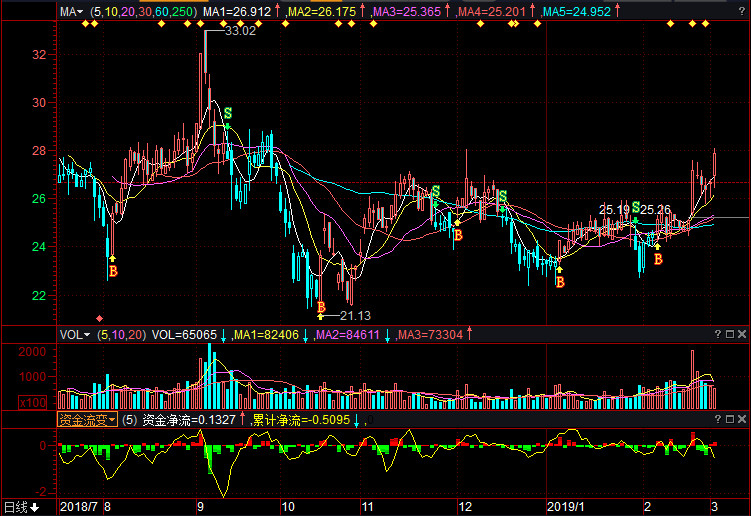Image resolution: width=751 pixels, height=516 pixels.
Task: Click month 9 on time axis
Action: (x=200, y=507)
